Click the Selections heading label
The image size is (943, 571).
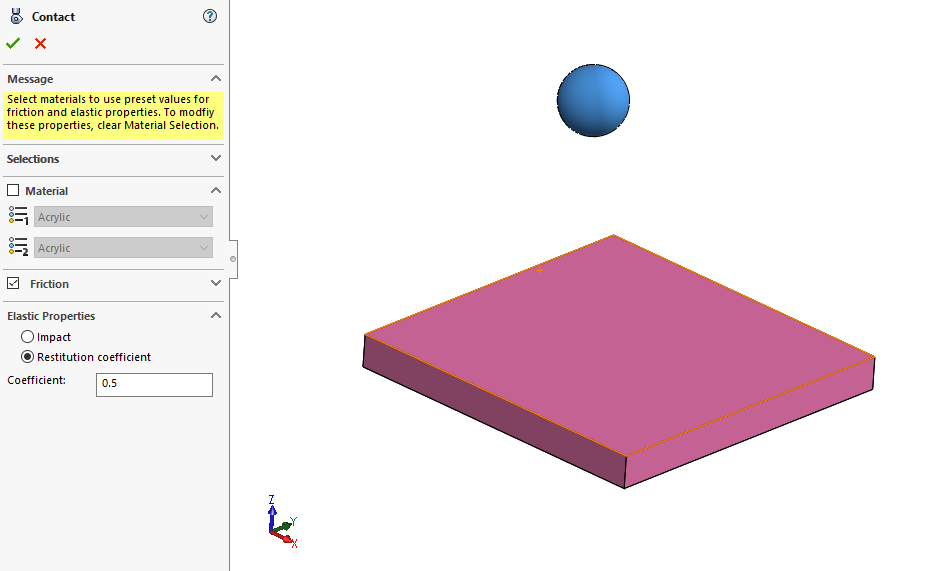(33, 159)
